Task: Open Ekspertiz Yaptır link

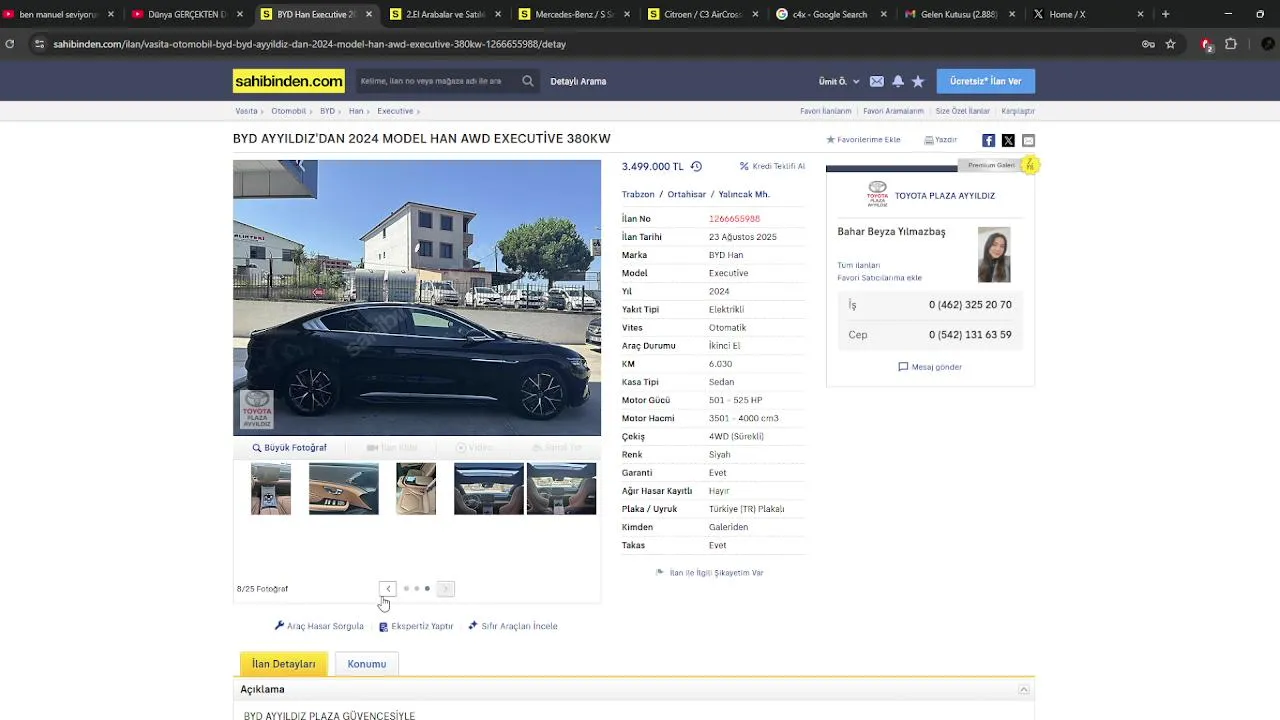Action: (416, 626)
